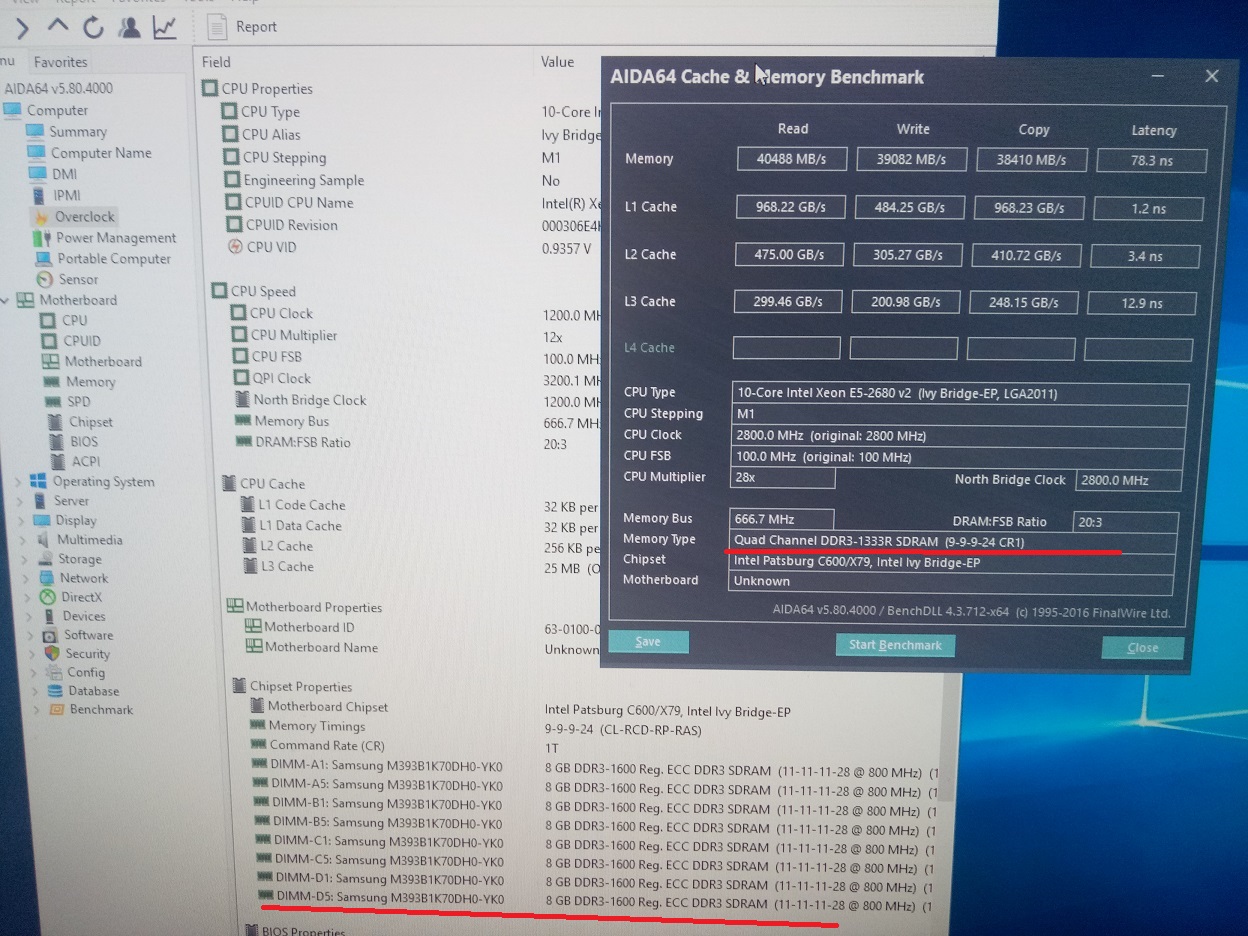1248x936 pixels.
Task: Expand the Server tree node
Action: (x=19, y=501)
